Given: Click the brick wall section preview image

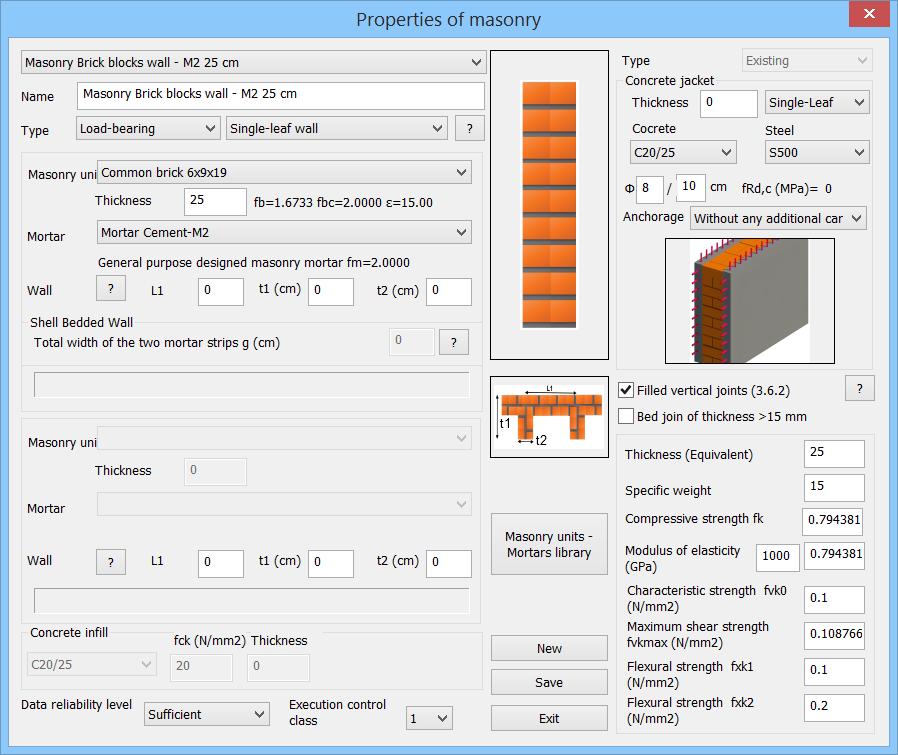Looking at the screenshot, I should point(549,205).
